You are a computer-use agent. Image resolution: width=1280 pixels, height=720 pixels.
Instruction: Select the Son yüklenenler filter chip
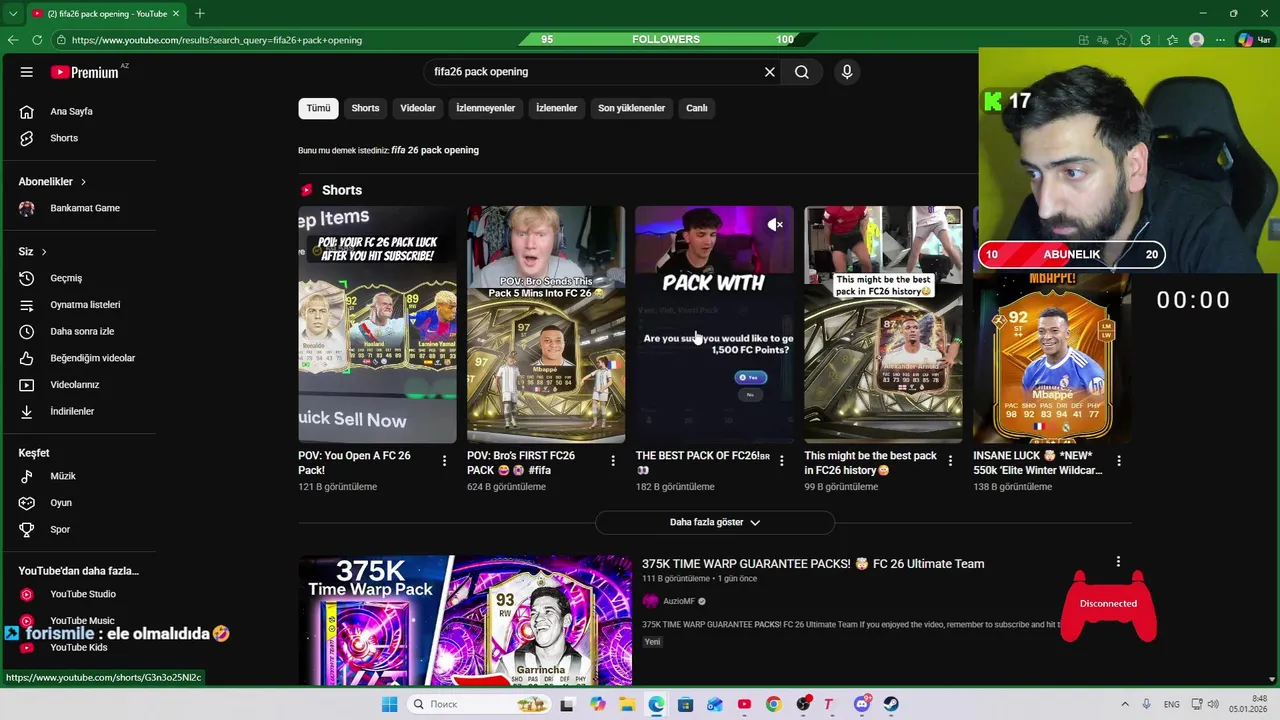pos(632,108)
